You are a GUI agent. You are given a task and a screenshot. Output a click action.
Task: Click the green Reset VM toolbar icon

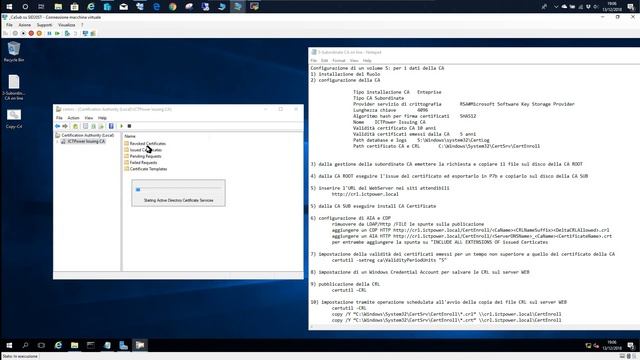[58, 33]
